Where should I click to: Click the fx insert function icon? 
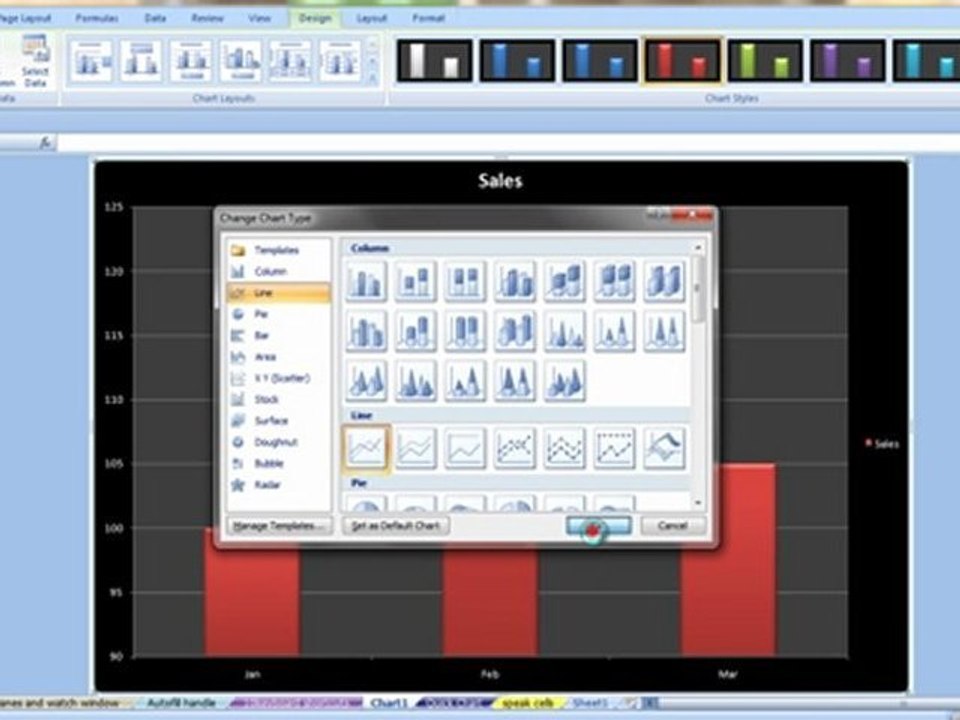click(45, 143)
